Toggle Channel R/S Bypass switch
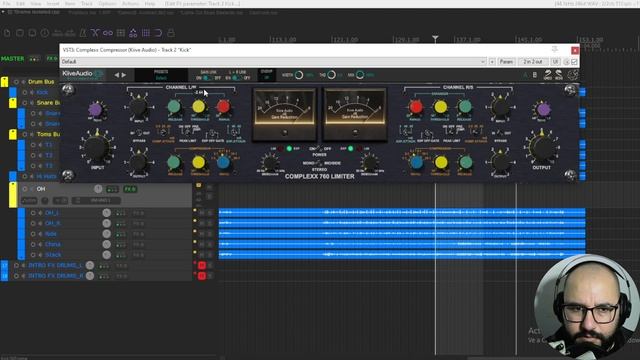Image resolution: width=640 pixels, height=360 pixels. tap(500, 134)
